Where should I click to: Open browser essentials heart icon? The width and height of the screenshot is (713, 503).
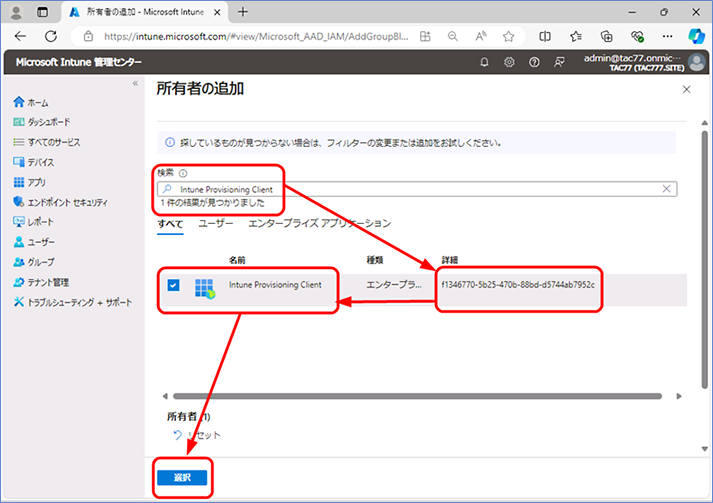(637, 36)
